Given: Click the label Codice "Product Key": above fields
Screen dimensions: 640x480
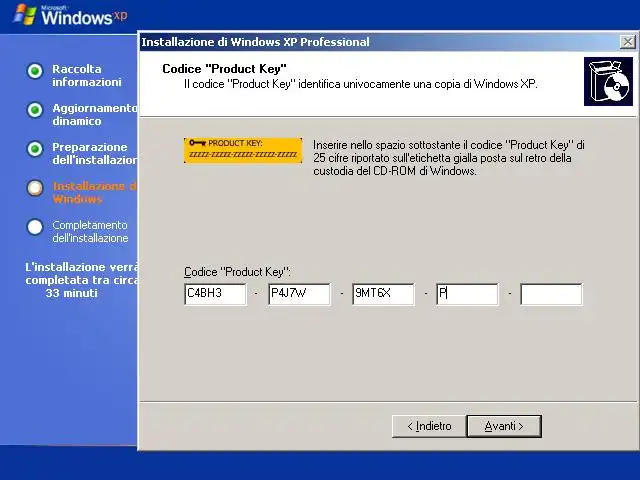Looking at the screenshot, I should pos(237,272).
